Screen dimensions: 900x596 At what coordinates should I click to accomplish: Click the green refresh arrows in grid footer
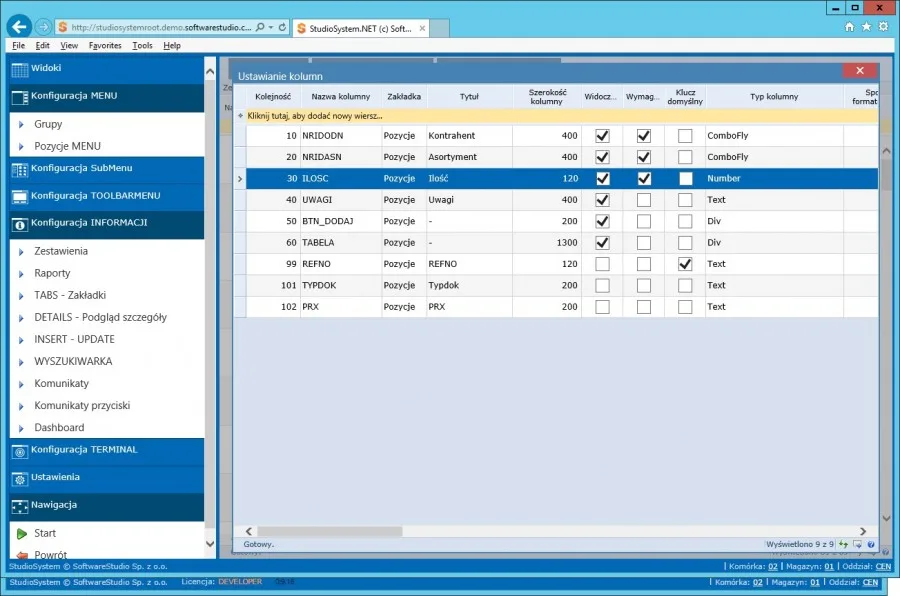(x=843, y=544)
